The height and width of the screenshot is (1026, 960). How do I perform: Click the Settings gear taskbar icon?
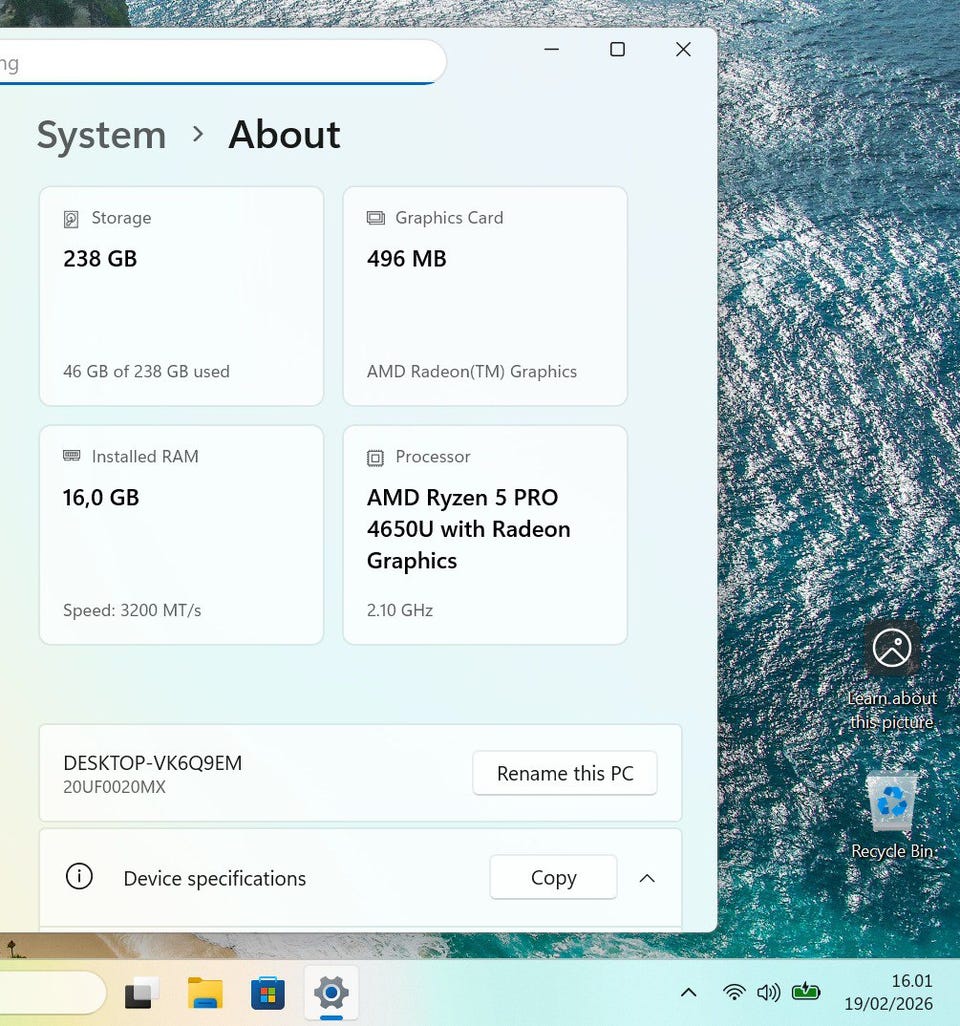(x=331, y=993)
